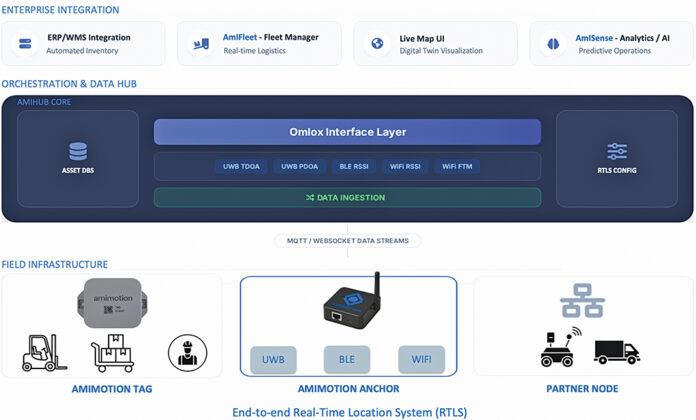
Task: Click the ENTERPRISE INTEGRATION heading
Action: point(60,10)
